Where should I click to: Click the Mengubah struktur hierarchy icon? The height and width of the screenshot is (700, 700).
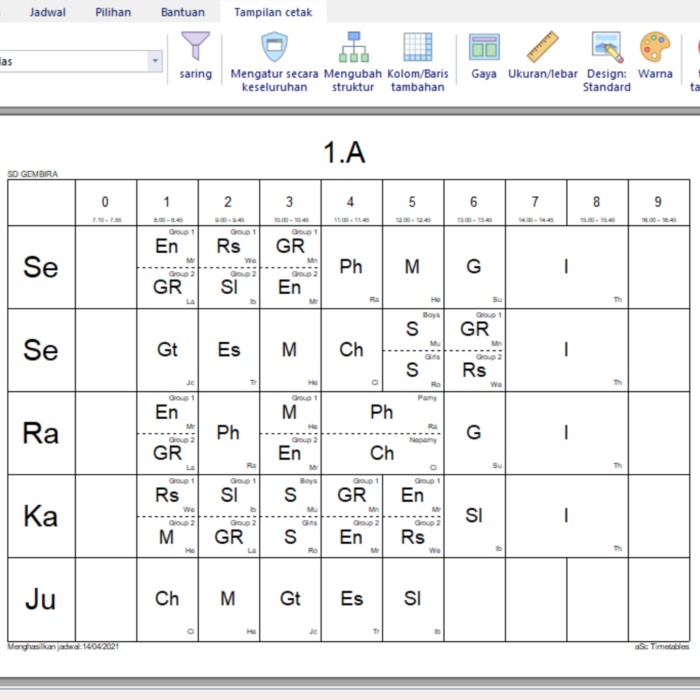(353, 47)
